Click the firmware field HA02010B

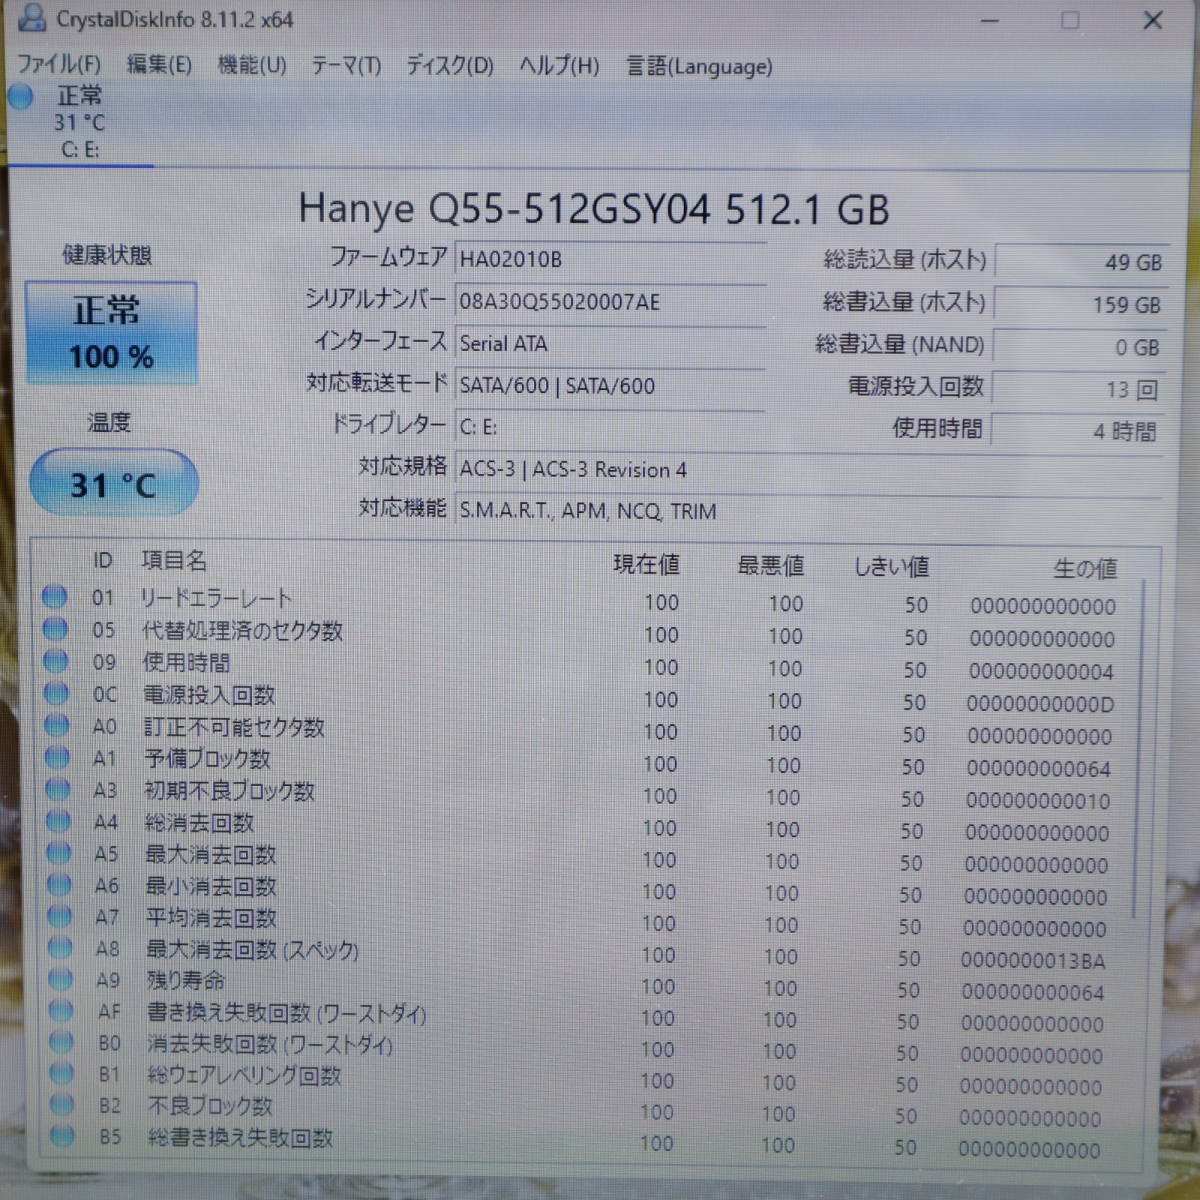[610, 259]
